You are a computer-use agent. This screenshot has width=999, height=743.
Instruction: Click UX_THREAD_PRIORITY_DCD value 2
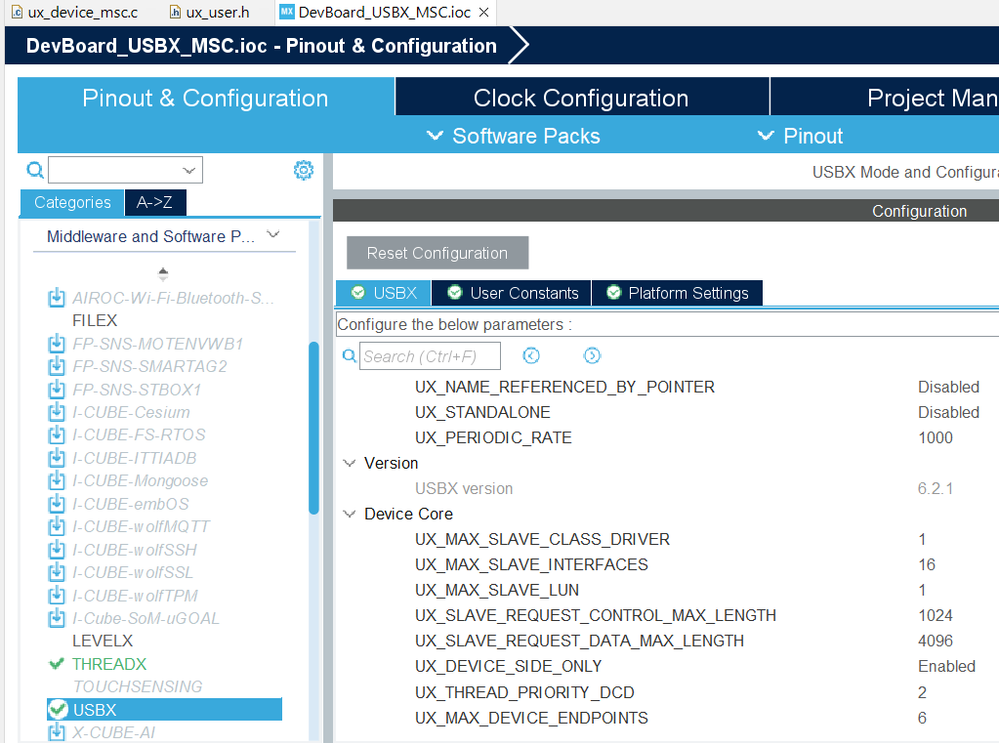[x=922, y=693]
